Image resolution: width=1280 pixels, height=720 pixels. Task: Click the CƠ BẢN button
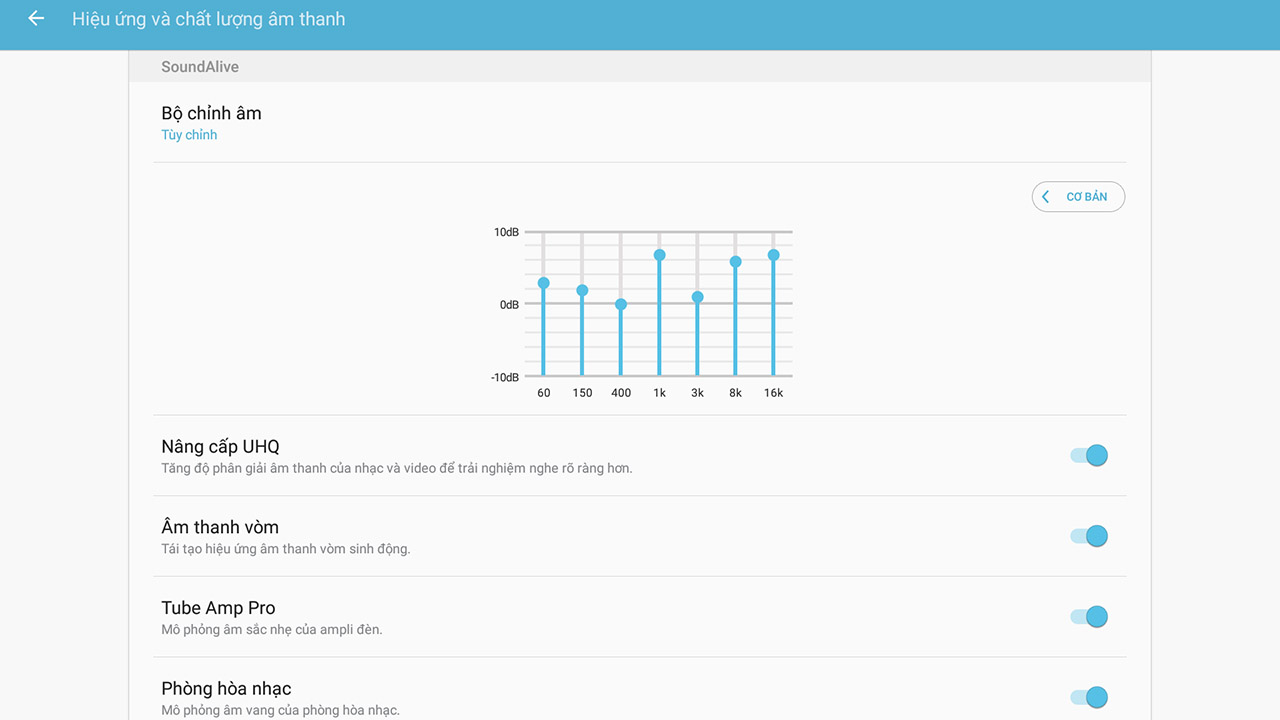click(x=1078, y=197)
